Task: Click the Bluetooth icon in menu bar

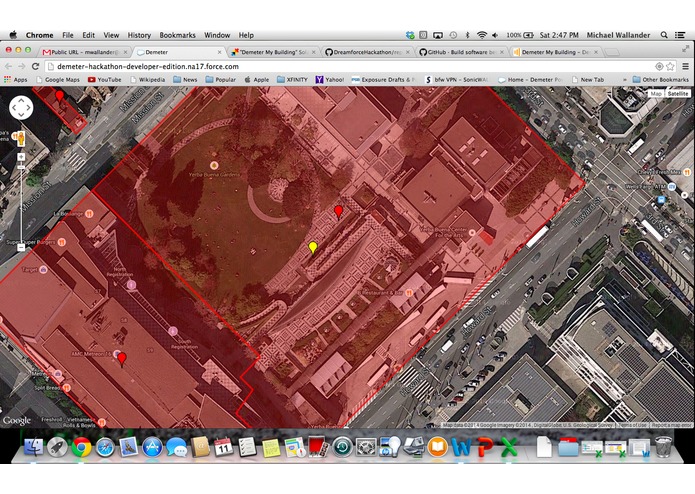Action: tap(467, 35)
